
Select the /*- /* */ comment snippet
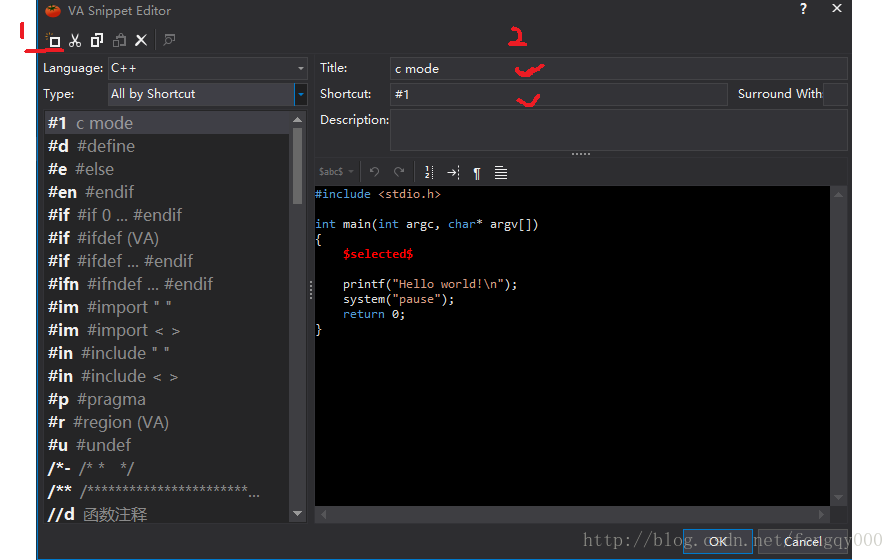[x=168, y=468]
